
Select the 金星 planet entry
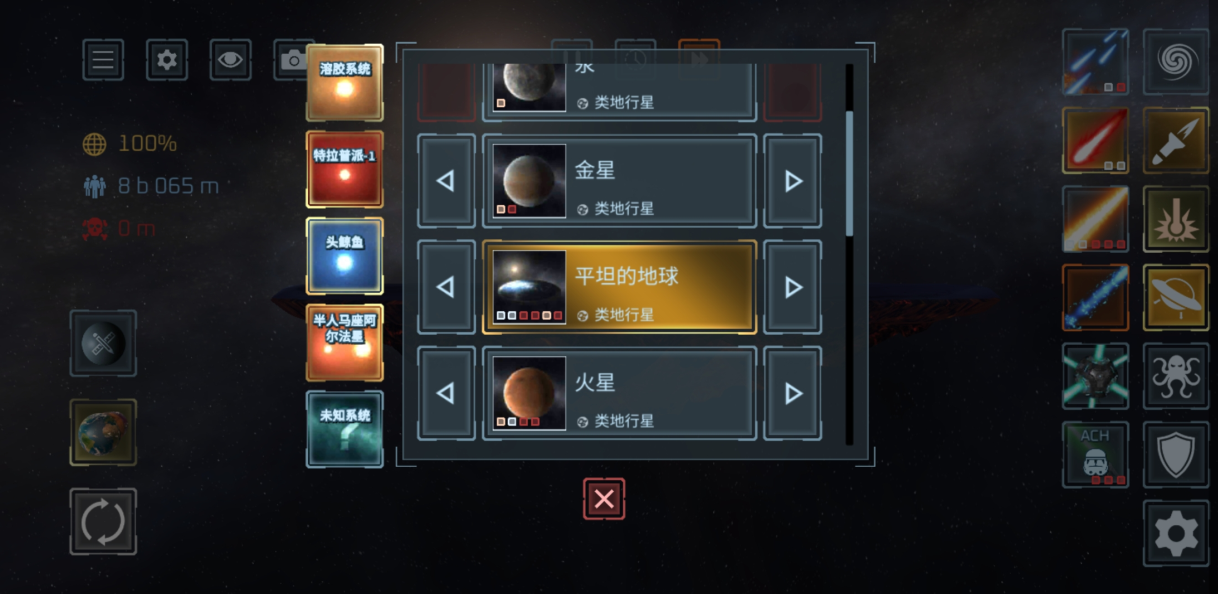click(x=619, y=181)
